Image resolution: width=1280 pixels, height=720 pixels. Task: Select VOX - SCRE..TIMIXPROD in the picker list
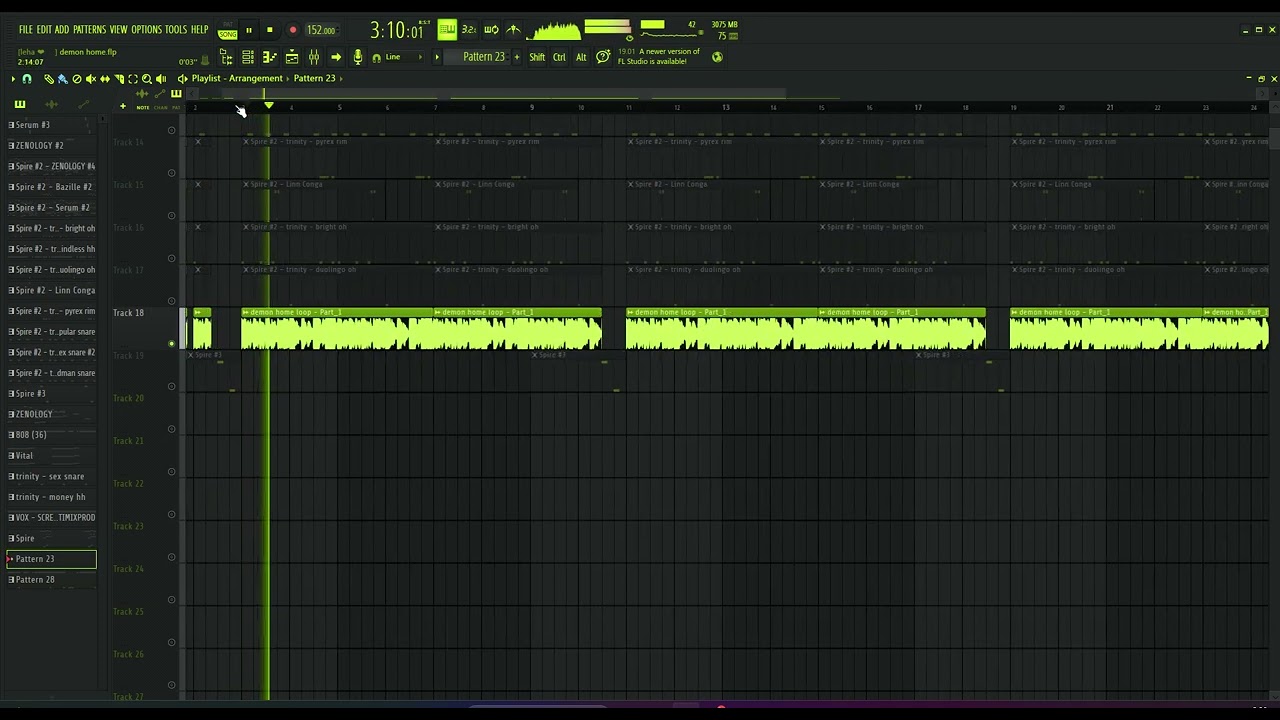52,518
